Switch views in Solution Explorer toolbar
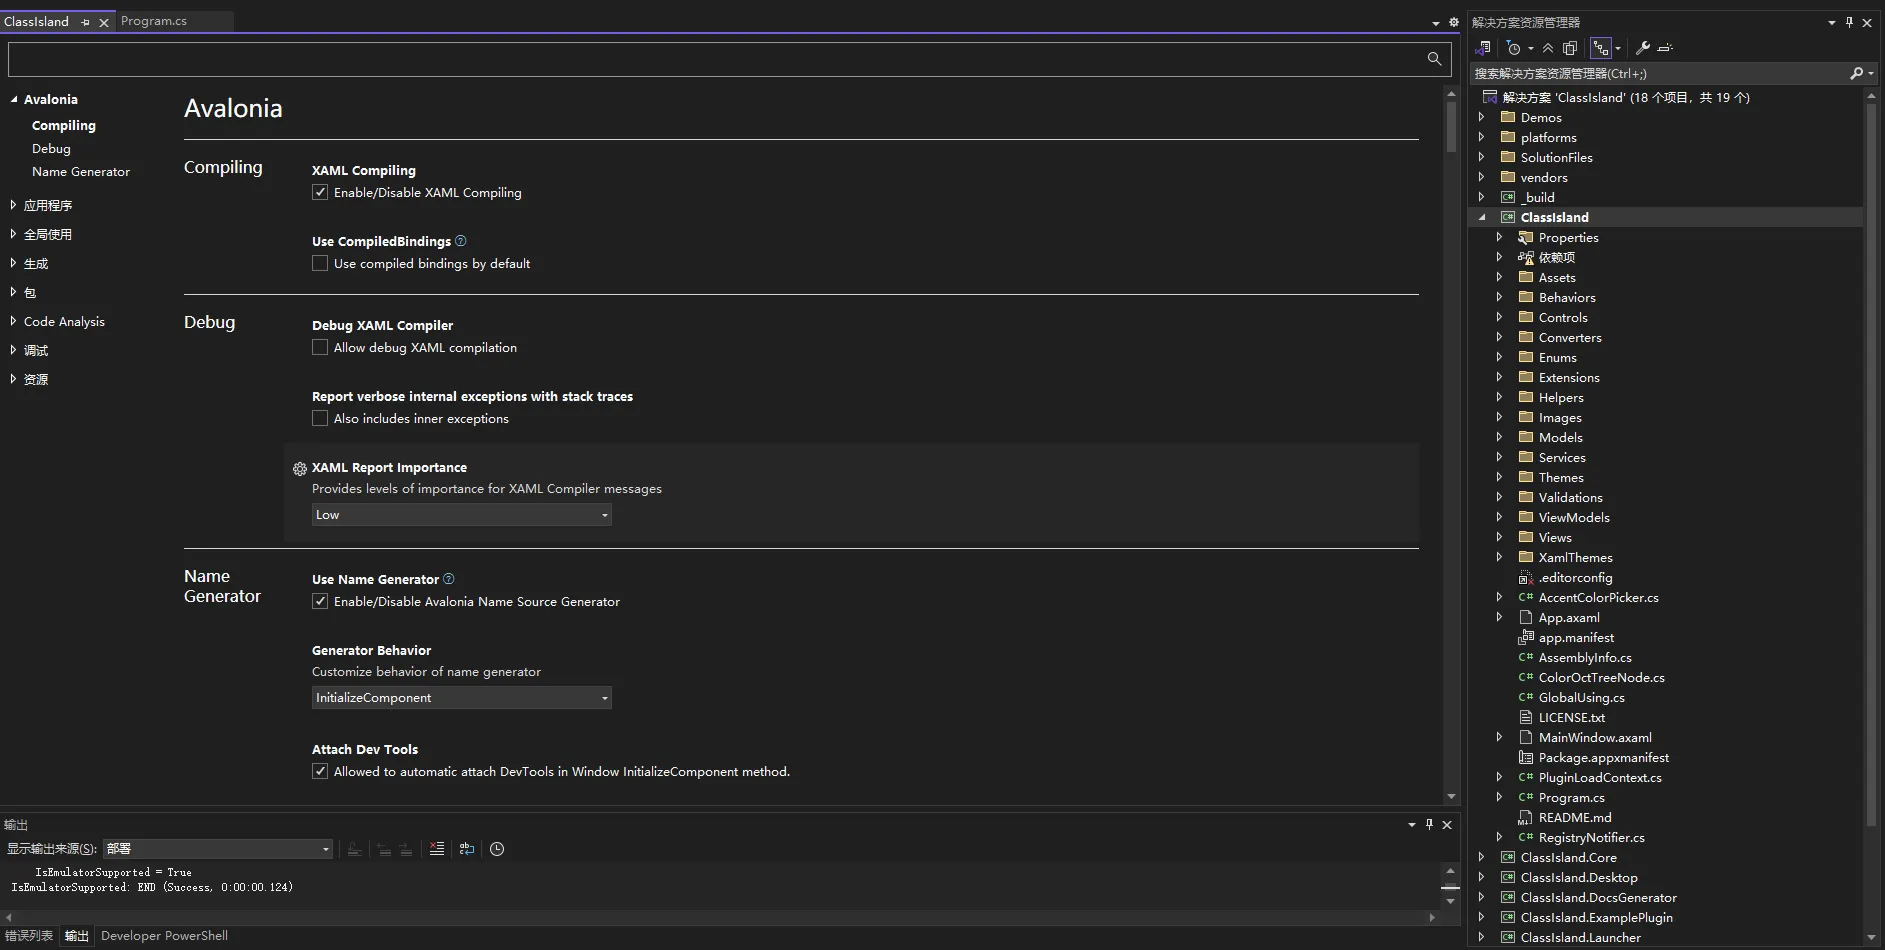 (x=1484, y=48)
